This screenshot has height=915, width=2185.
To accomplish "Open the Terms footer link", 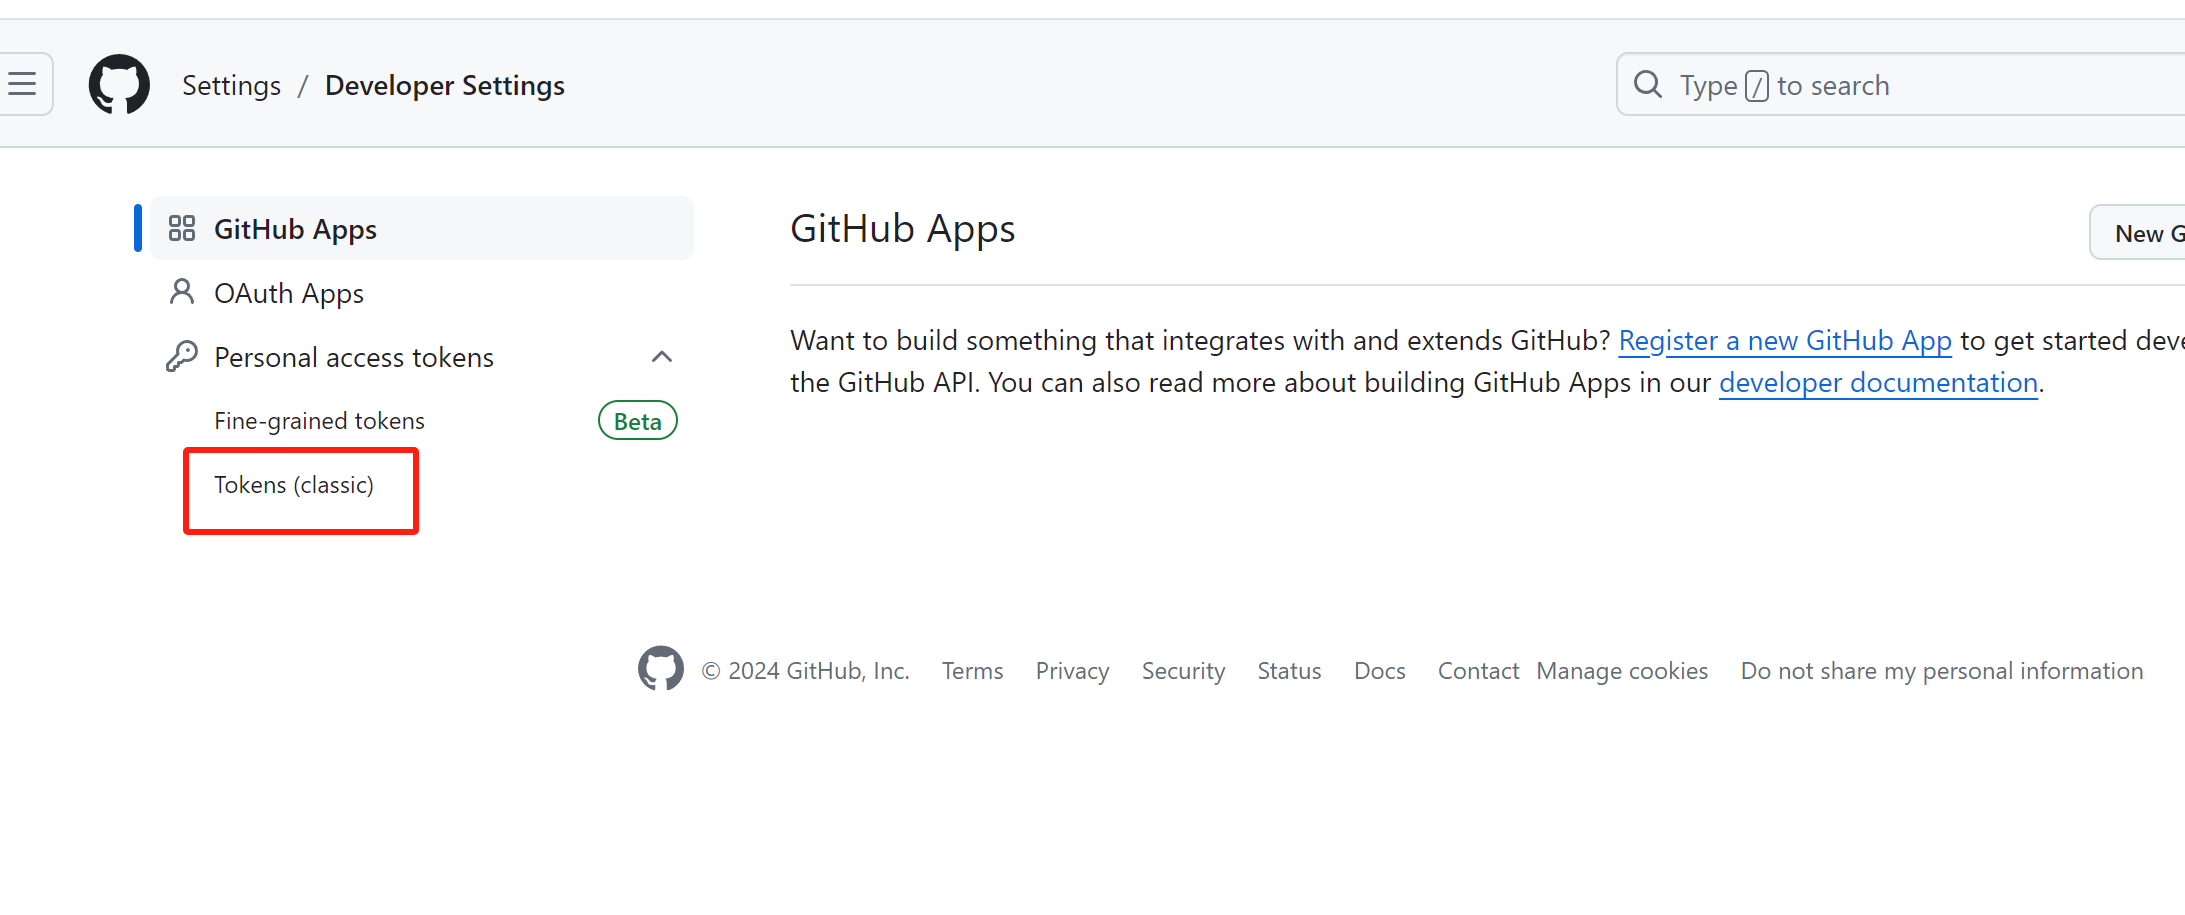I will 972,671.
